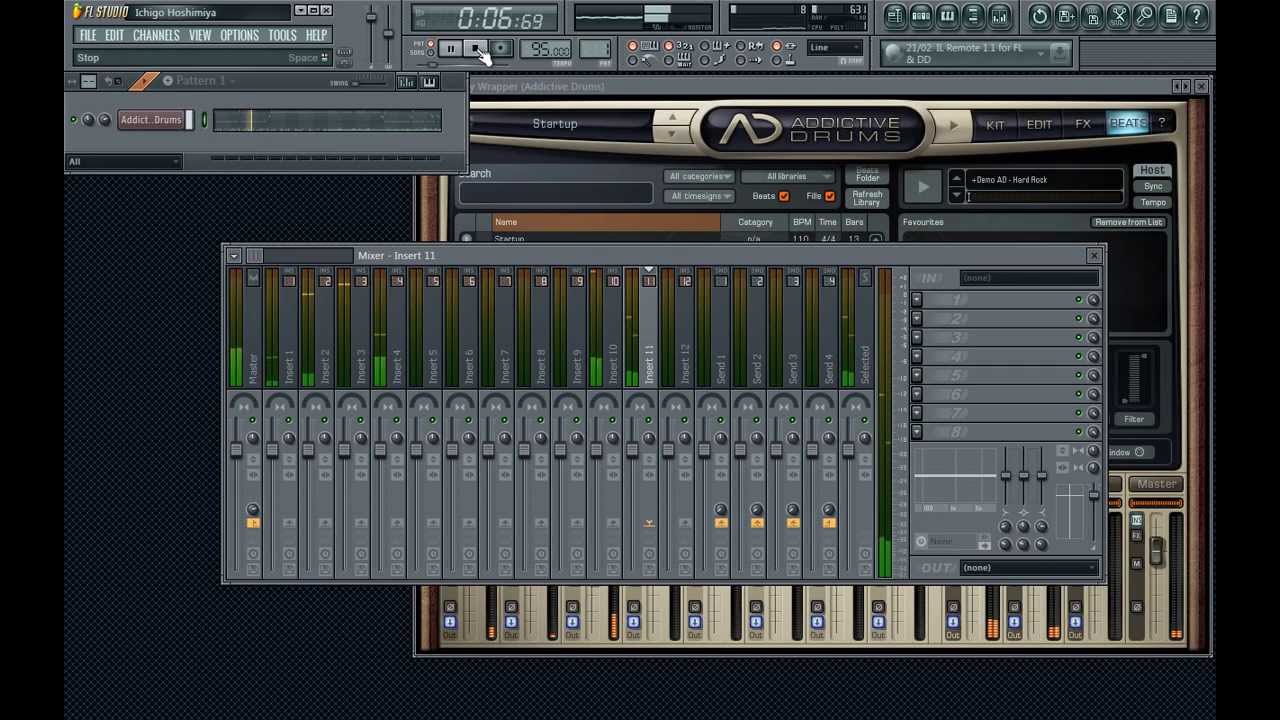Open the FILE menu
Image resolution: width=1280 pixels, height=720 pixels.
(88, 35)
